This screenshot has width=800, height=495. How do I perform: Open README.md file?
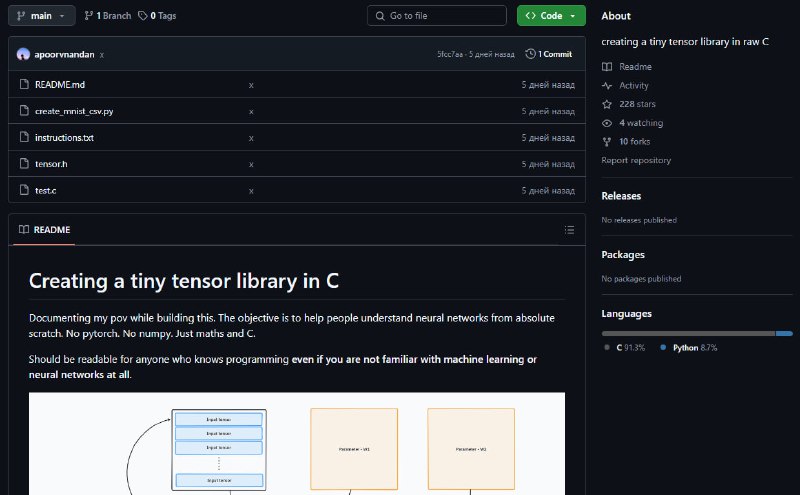point(60,85)
